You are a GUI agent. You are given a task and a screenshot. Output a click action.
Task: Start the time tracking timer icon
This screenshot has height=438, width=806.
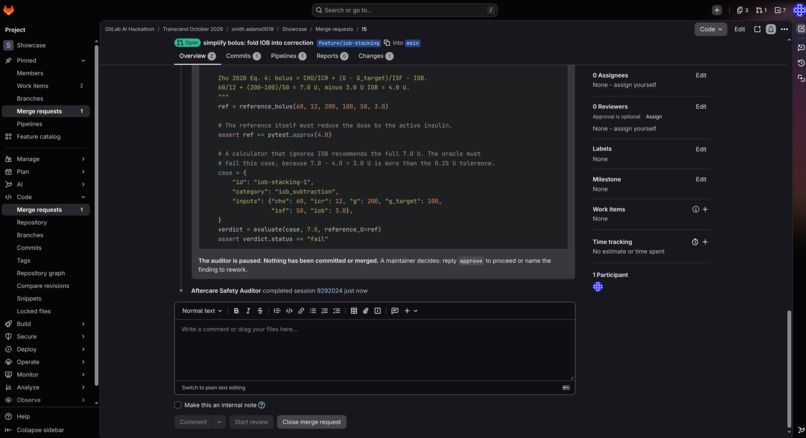click(694, 242)
